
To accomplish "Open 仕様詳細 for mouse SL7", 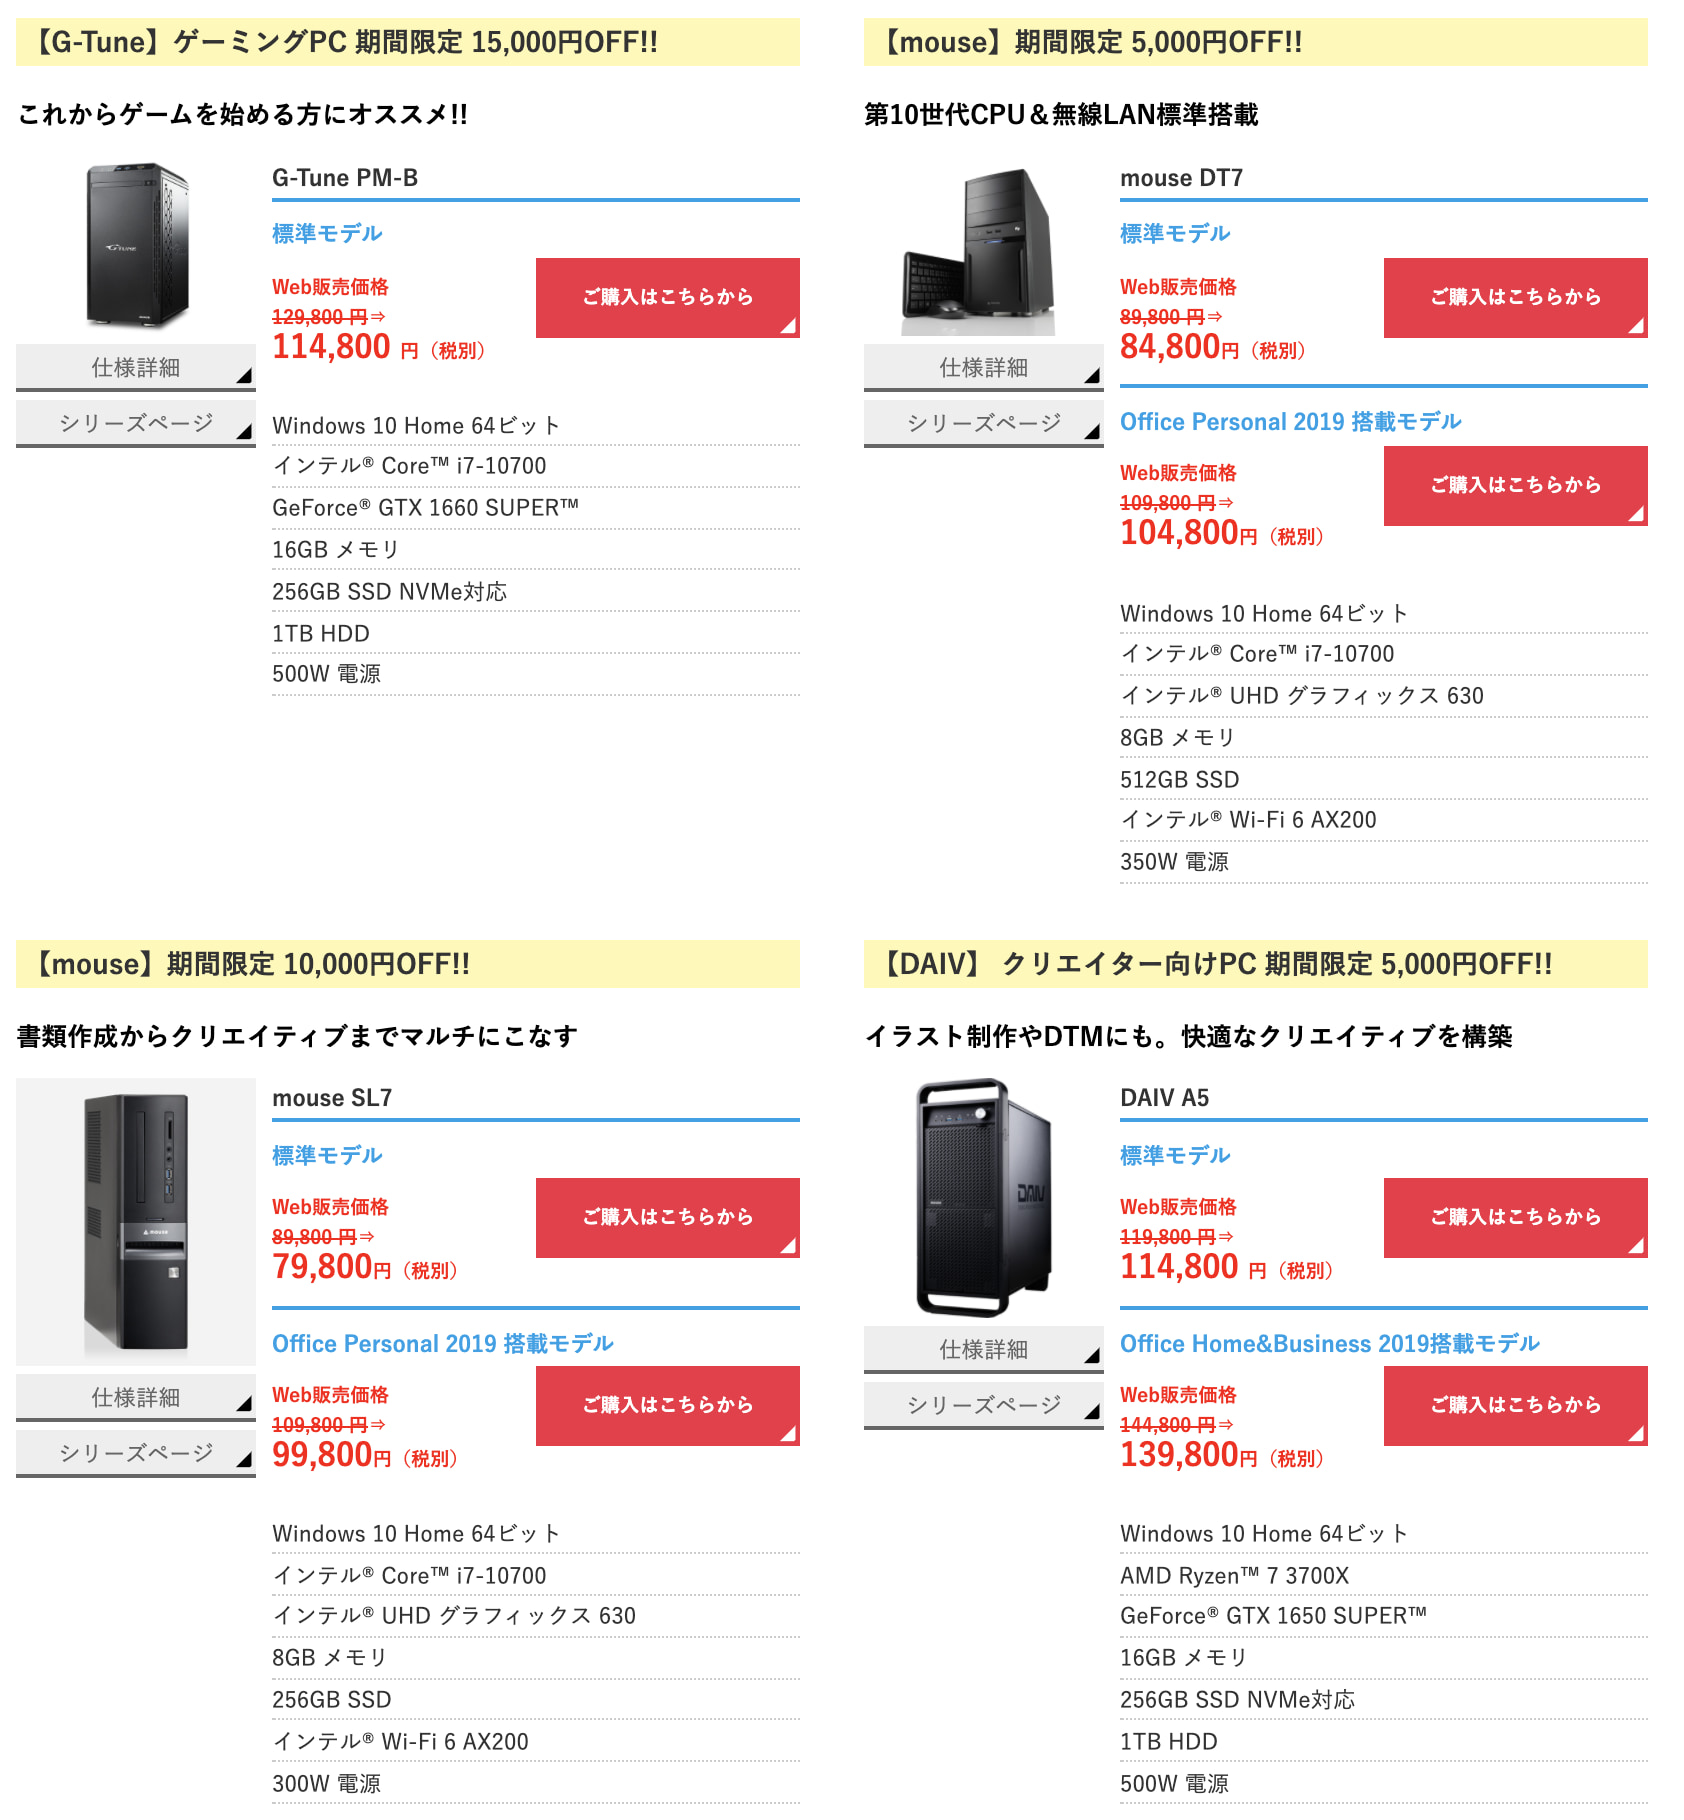I will click(x=136, y=1398).
